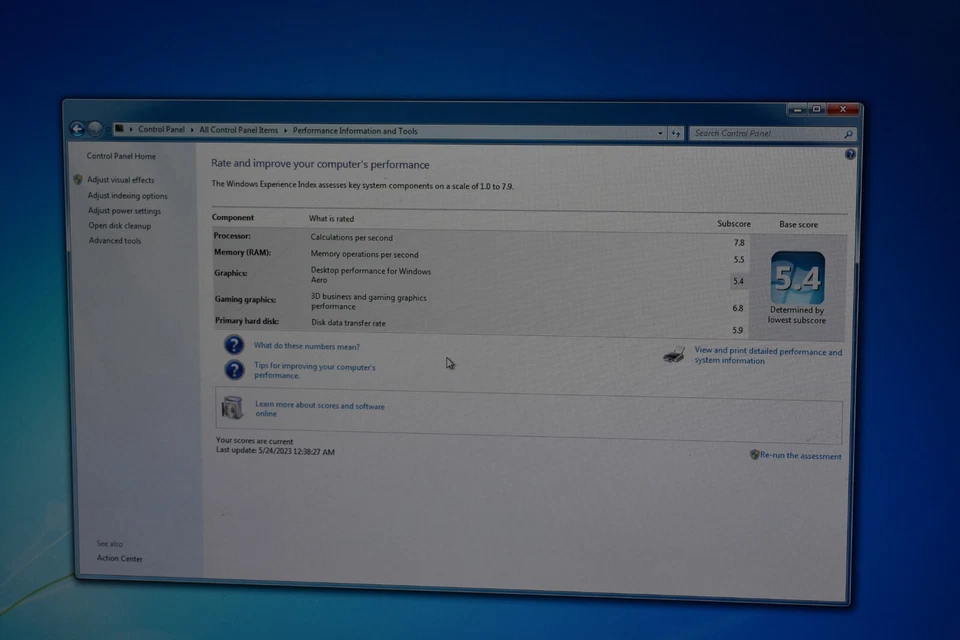
Task: Select Action Center under See also
Action: (119, 558)
